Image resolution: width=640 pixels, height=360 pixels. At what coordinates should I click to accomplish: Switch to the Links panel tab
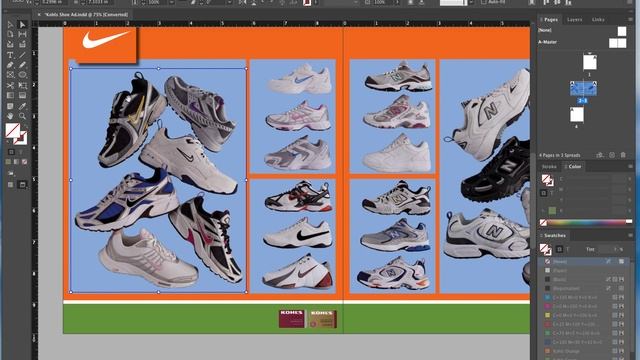point(598,20)
